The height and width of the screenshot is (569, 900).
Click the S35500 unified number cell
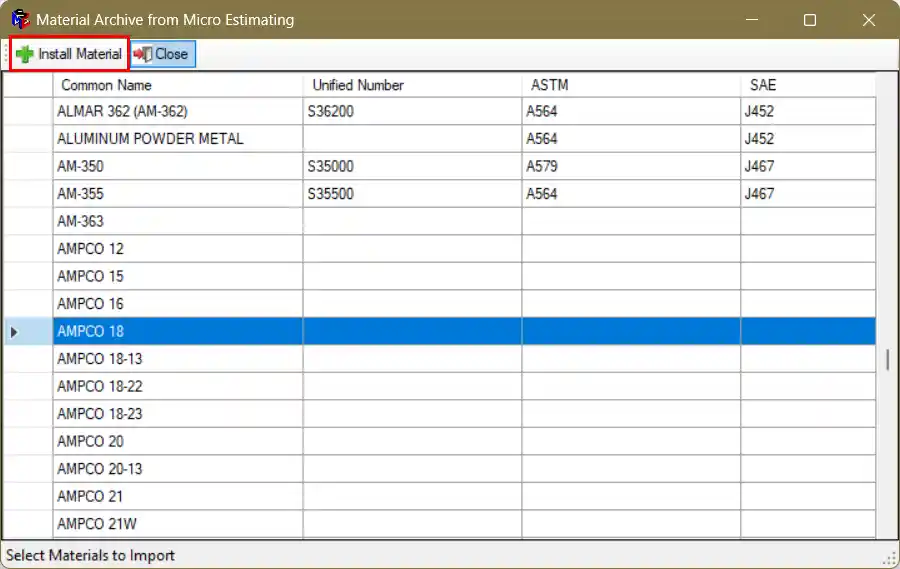point(412,194)
